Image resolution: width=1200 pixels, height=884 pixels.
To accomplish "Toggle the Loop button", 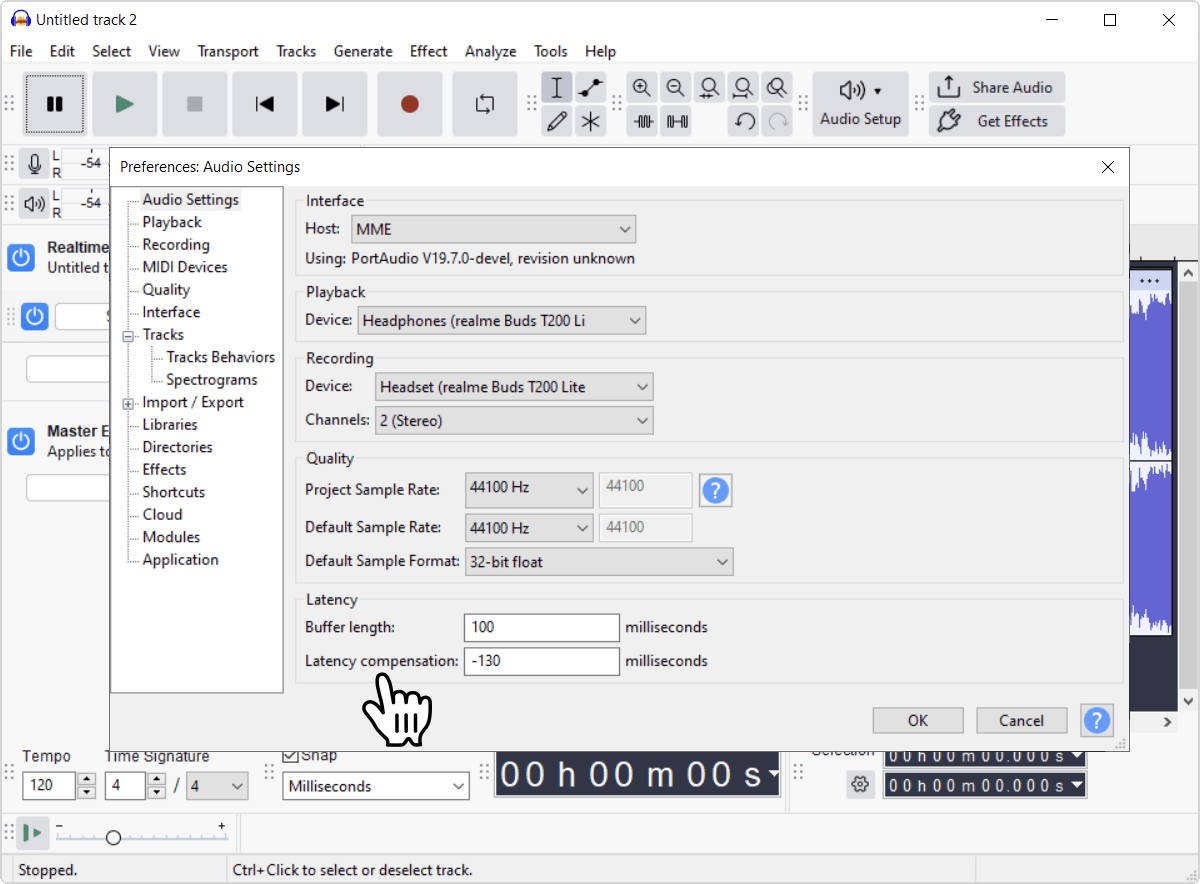I will 485,104.
